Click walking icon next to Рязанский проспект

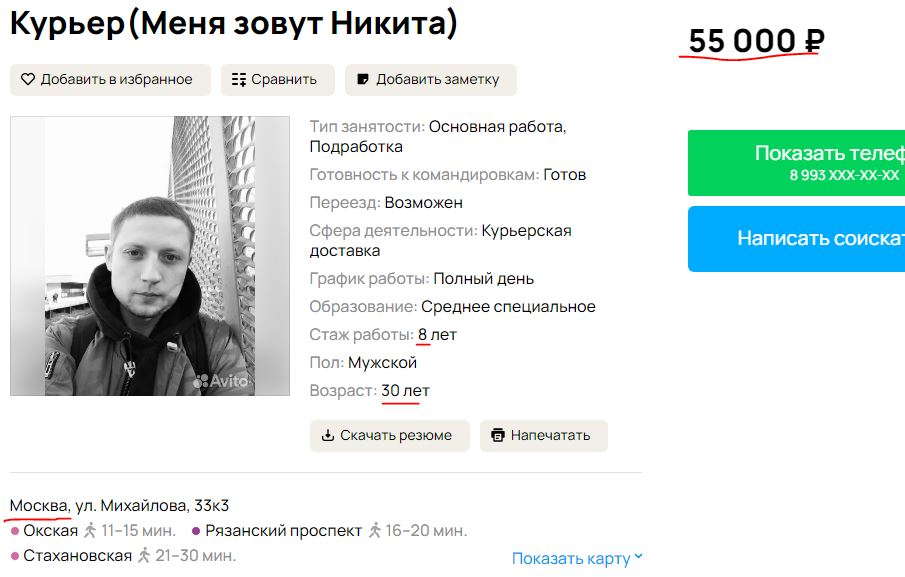tap(375, 531)
